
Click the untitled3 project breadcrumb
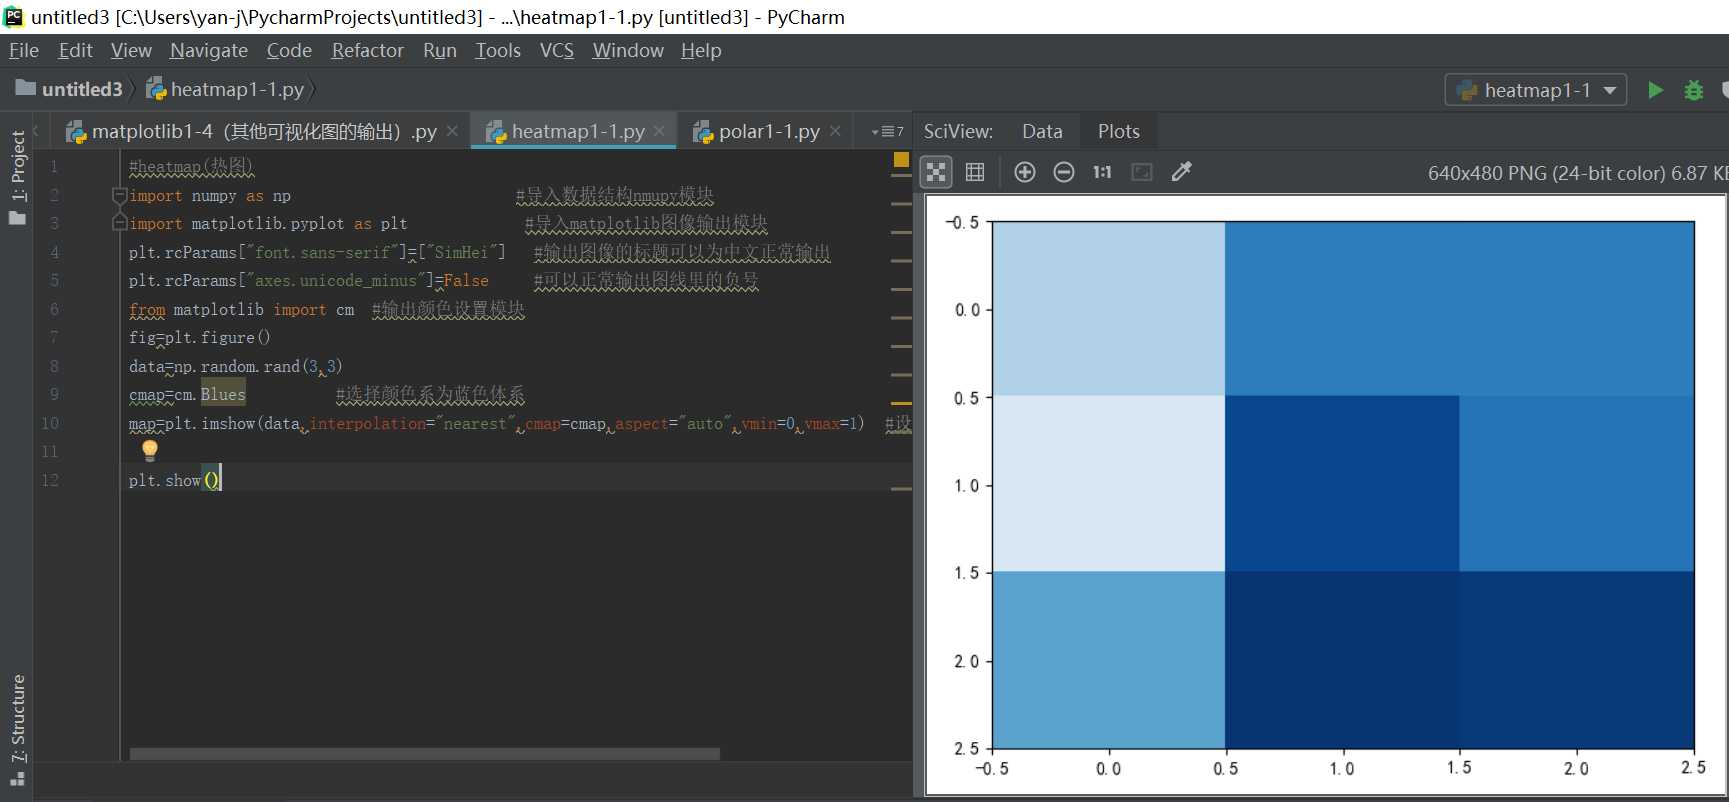69,89
